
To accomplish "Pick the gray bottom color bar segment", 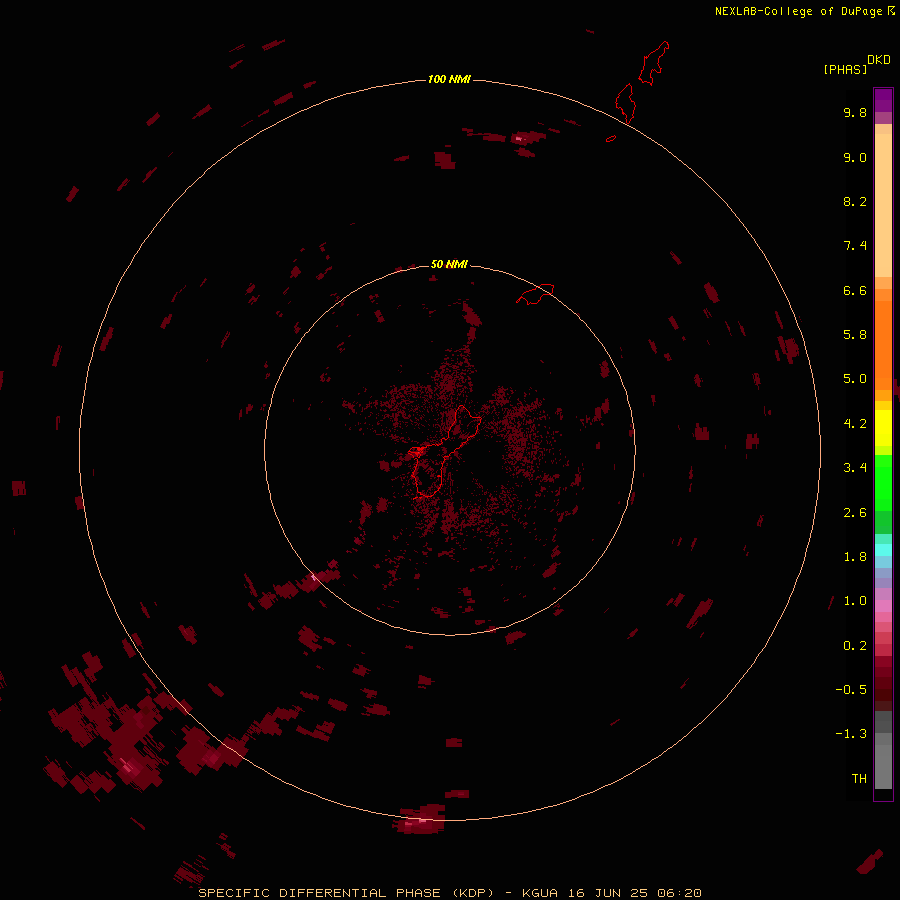I will point(883,766).
